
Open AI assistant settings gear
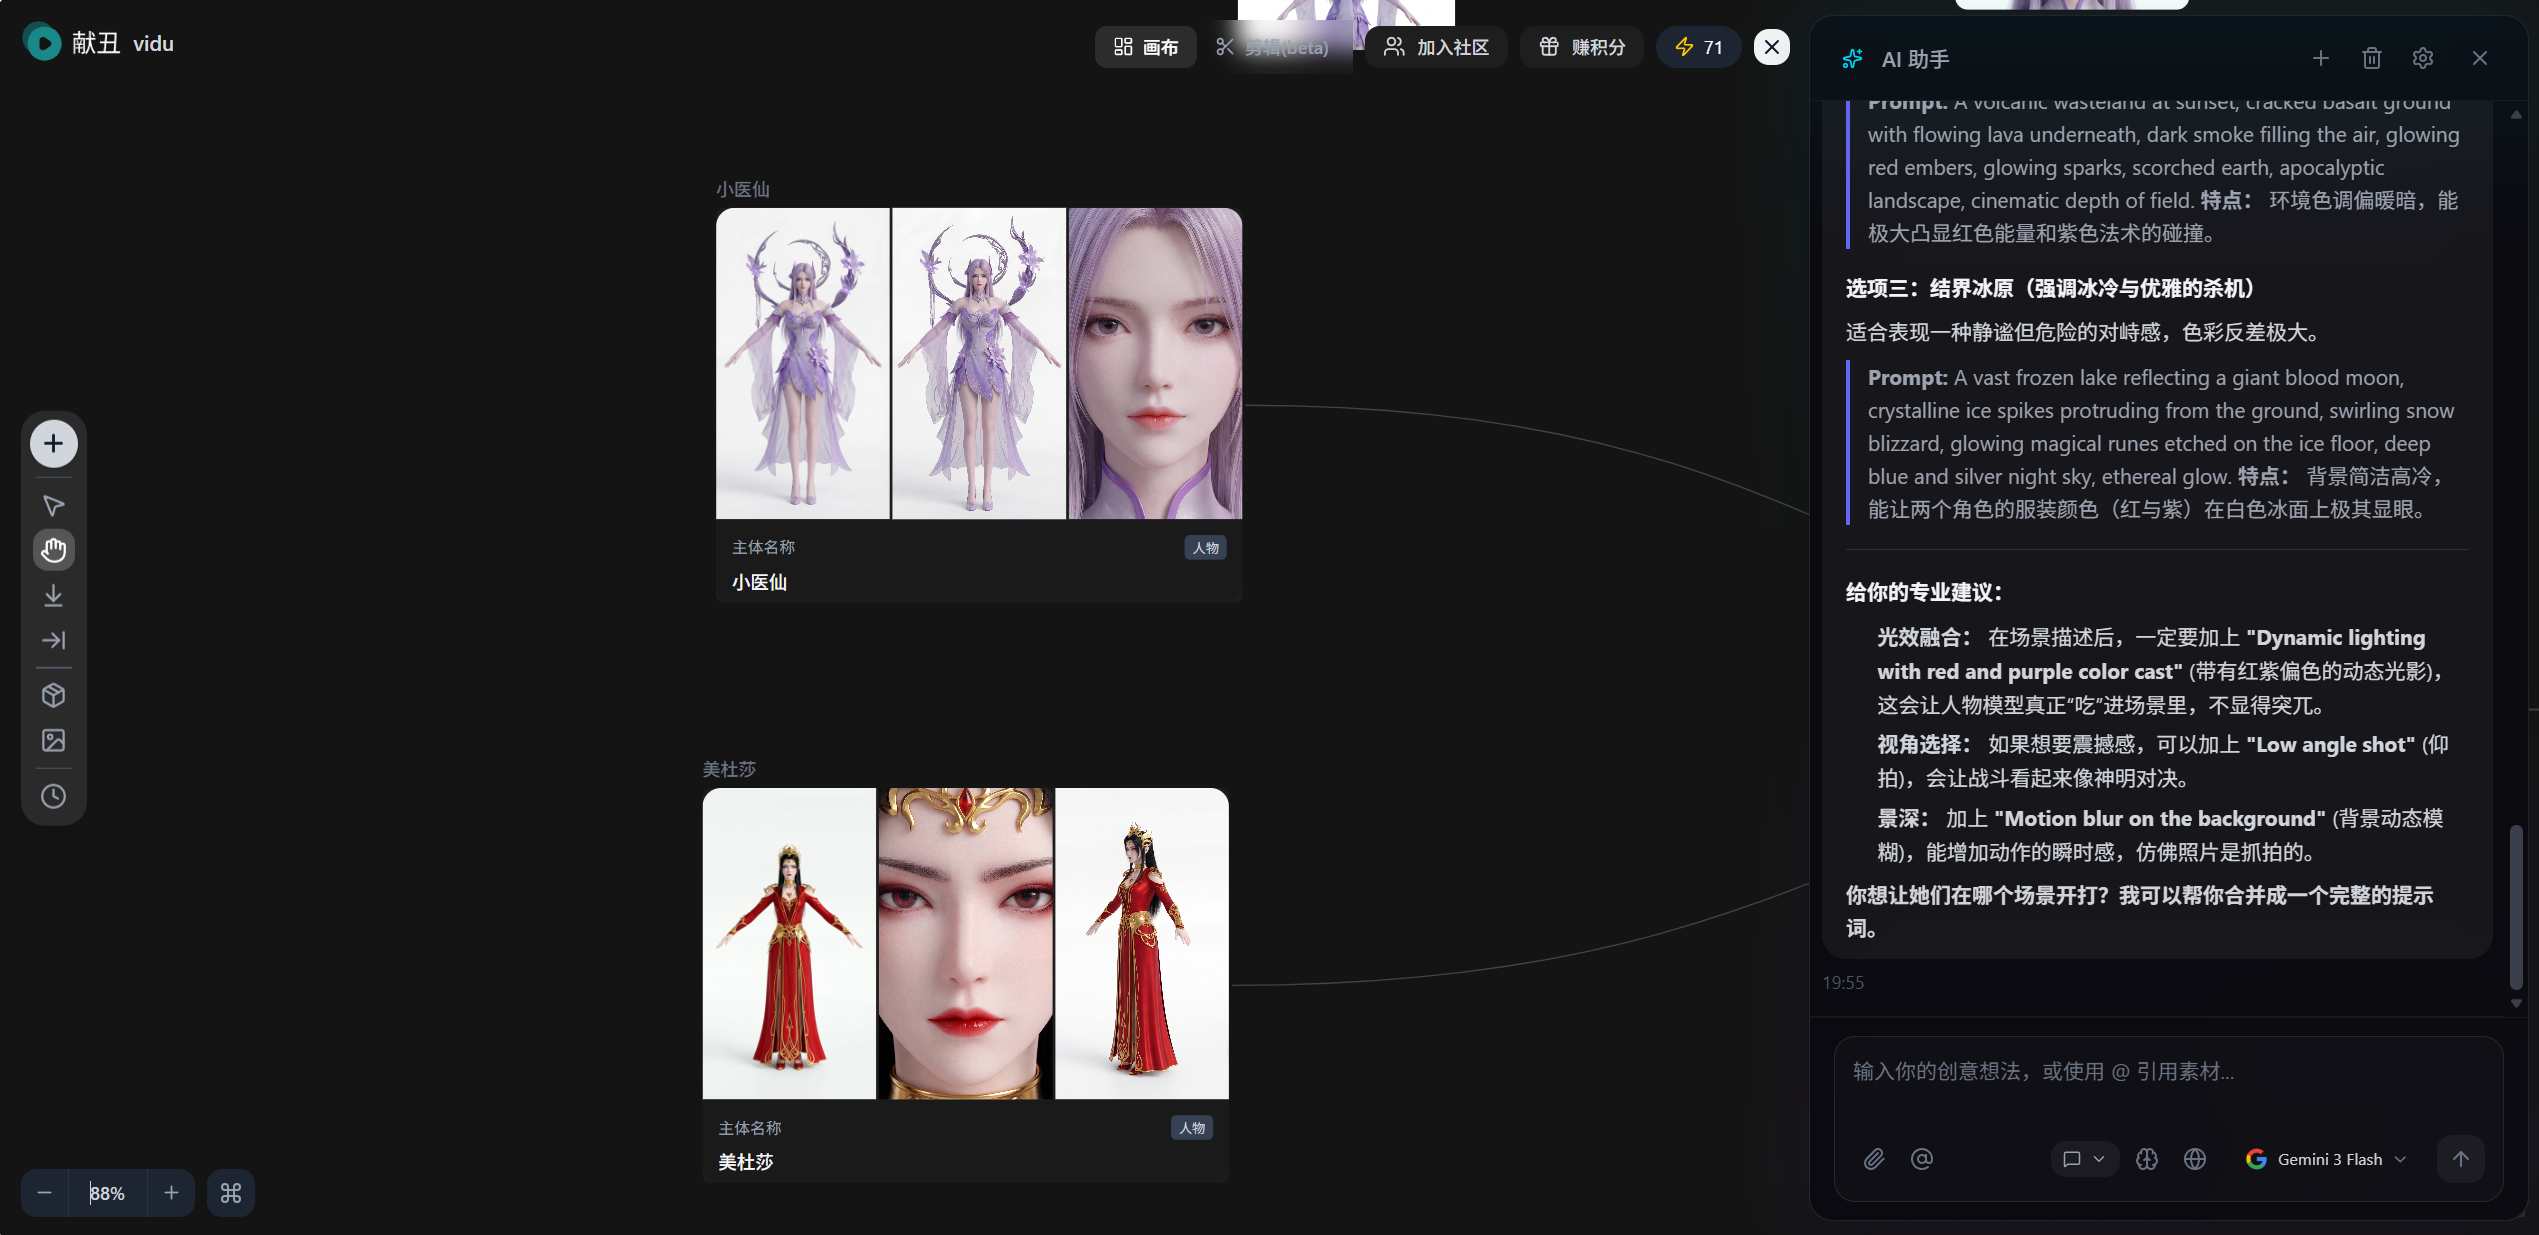(2422, 59)
